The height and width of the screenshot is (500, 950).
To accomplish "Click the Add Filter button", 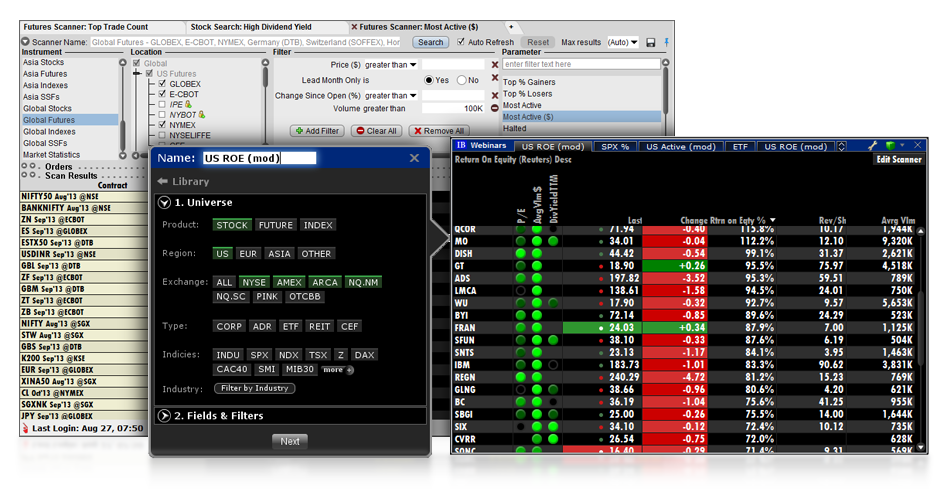I will tap(317, 131).
